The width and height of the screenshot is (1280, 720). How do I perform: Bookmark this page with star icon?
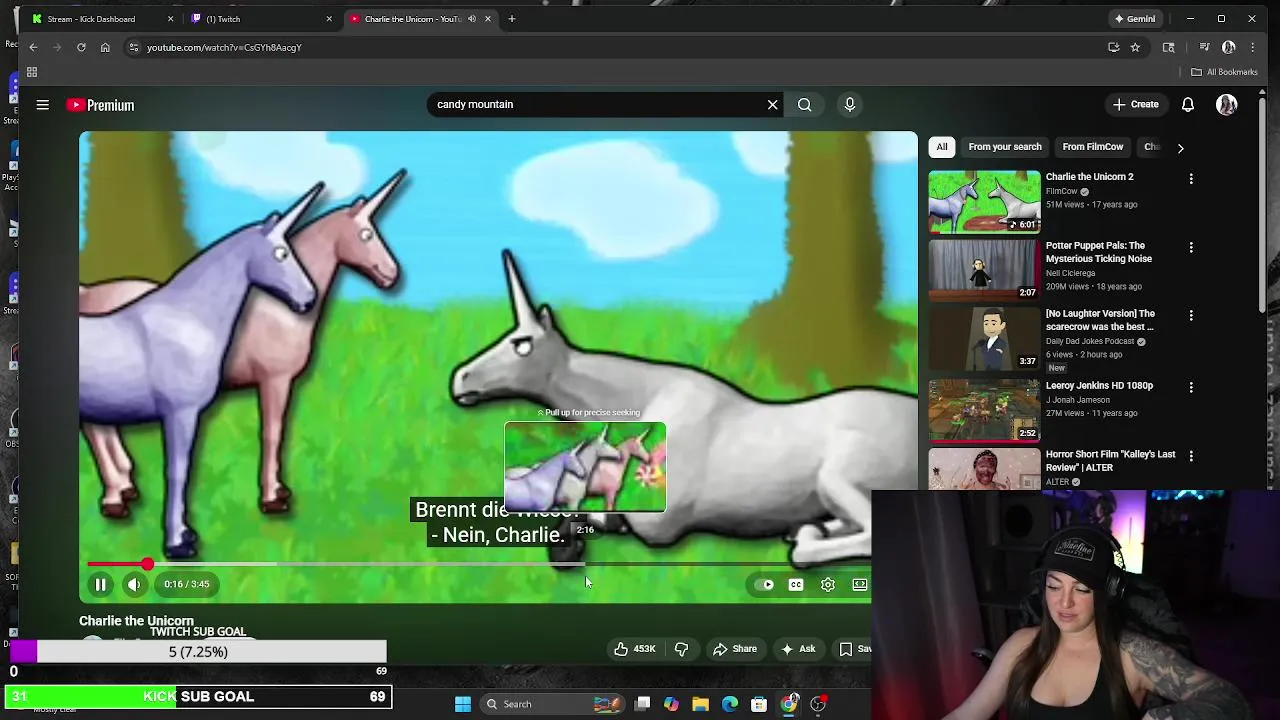click(1135, 47)
